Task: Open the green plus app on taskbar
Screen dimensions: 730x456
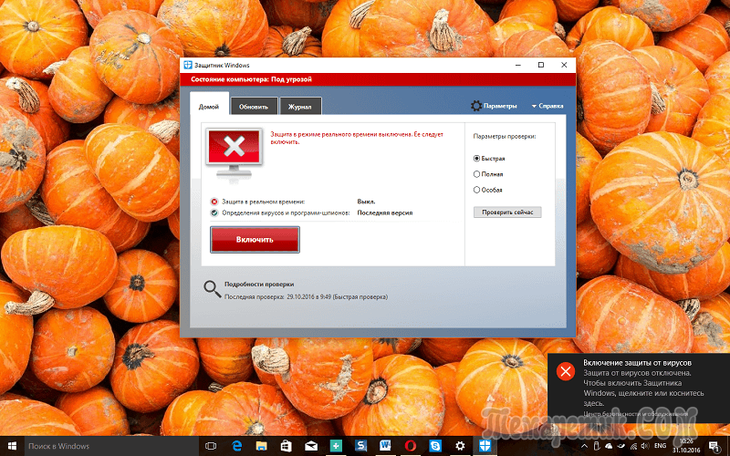Action: 336,446
